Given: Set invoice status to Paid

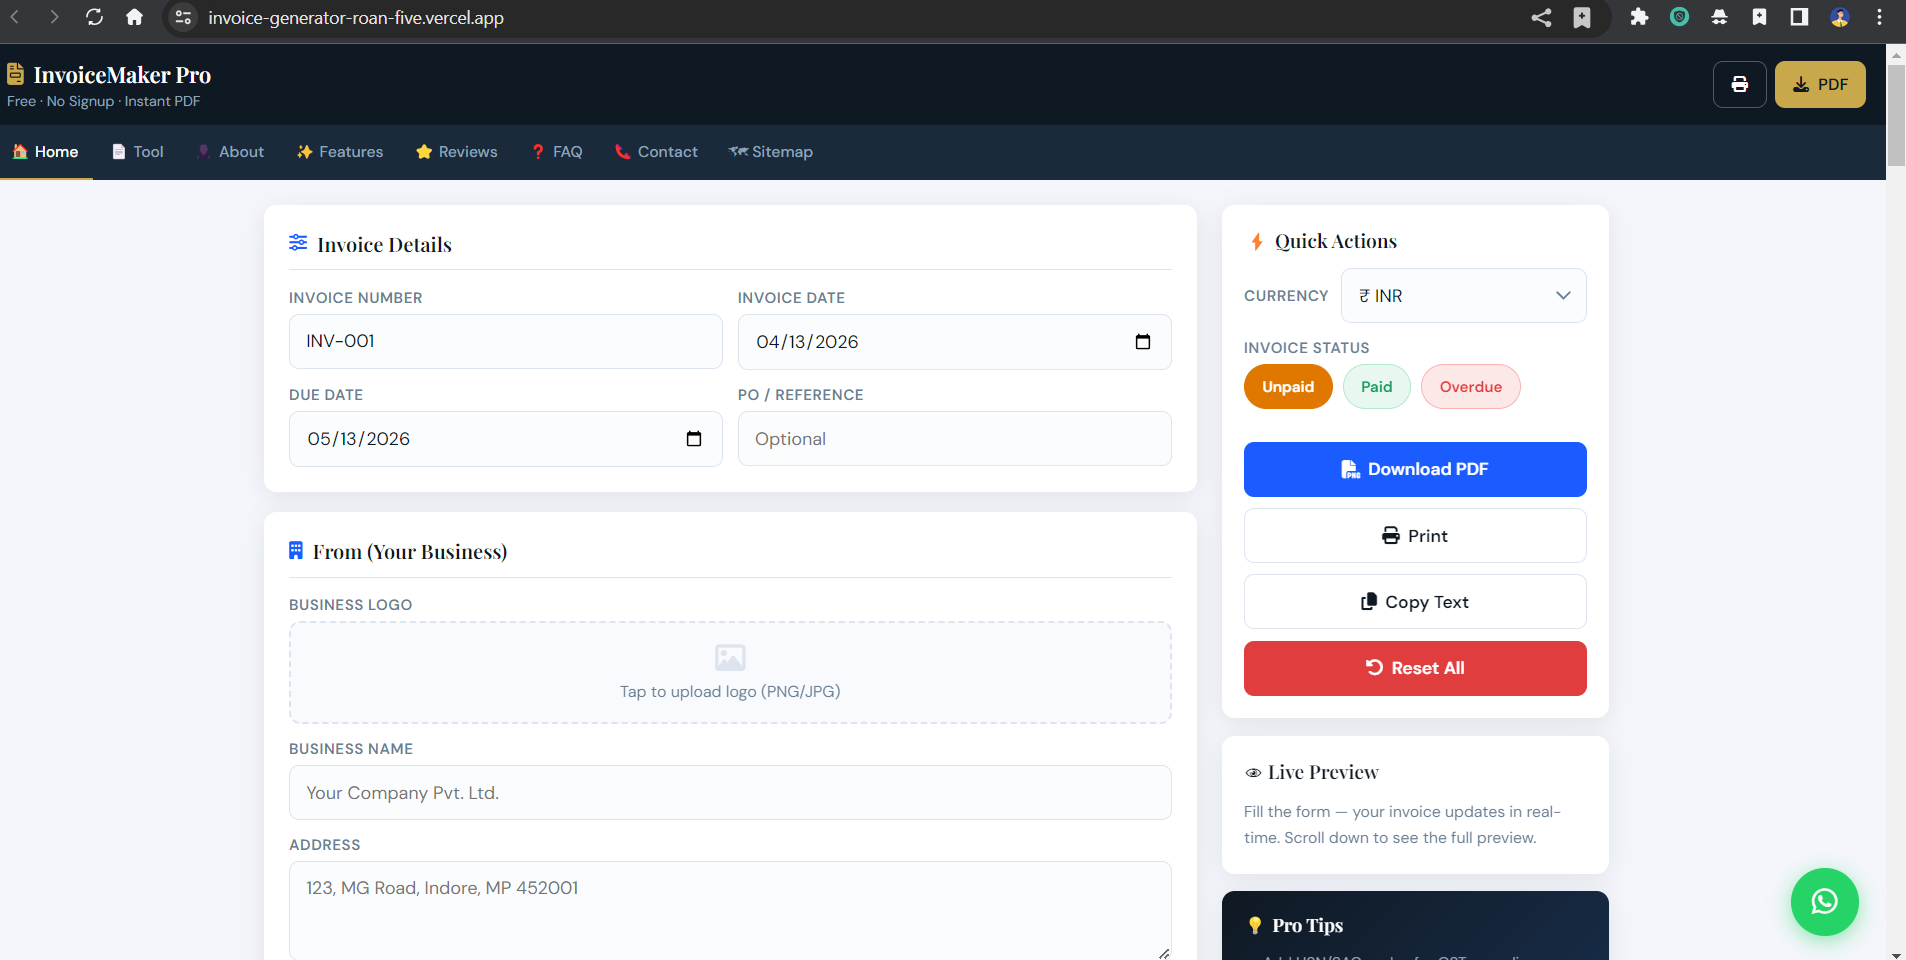Looking at the screenshot, I should click(x=1375, y=387).
